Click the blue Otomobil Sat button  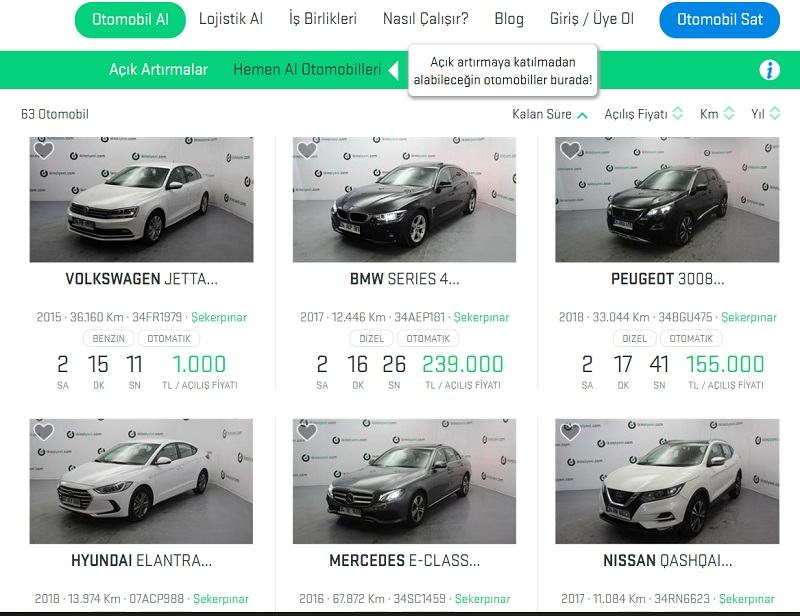(719, 19)
